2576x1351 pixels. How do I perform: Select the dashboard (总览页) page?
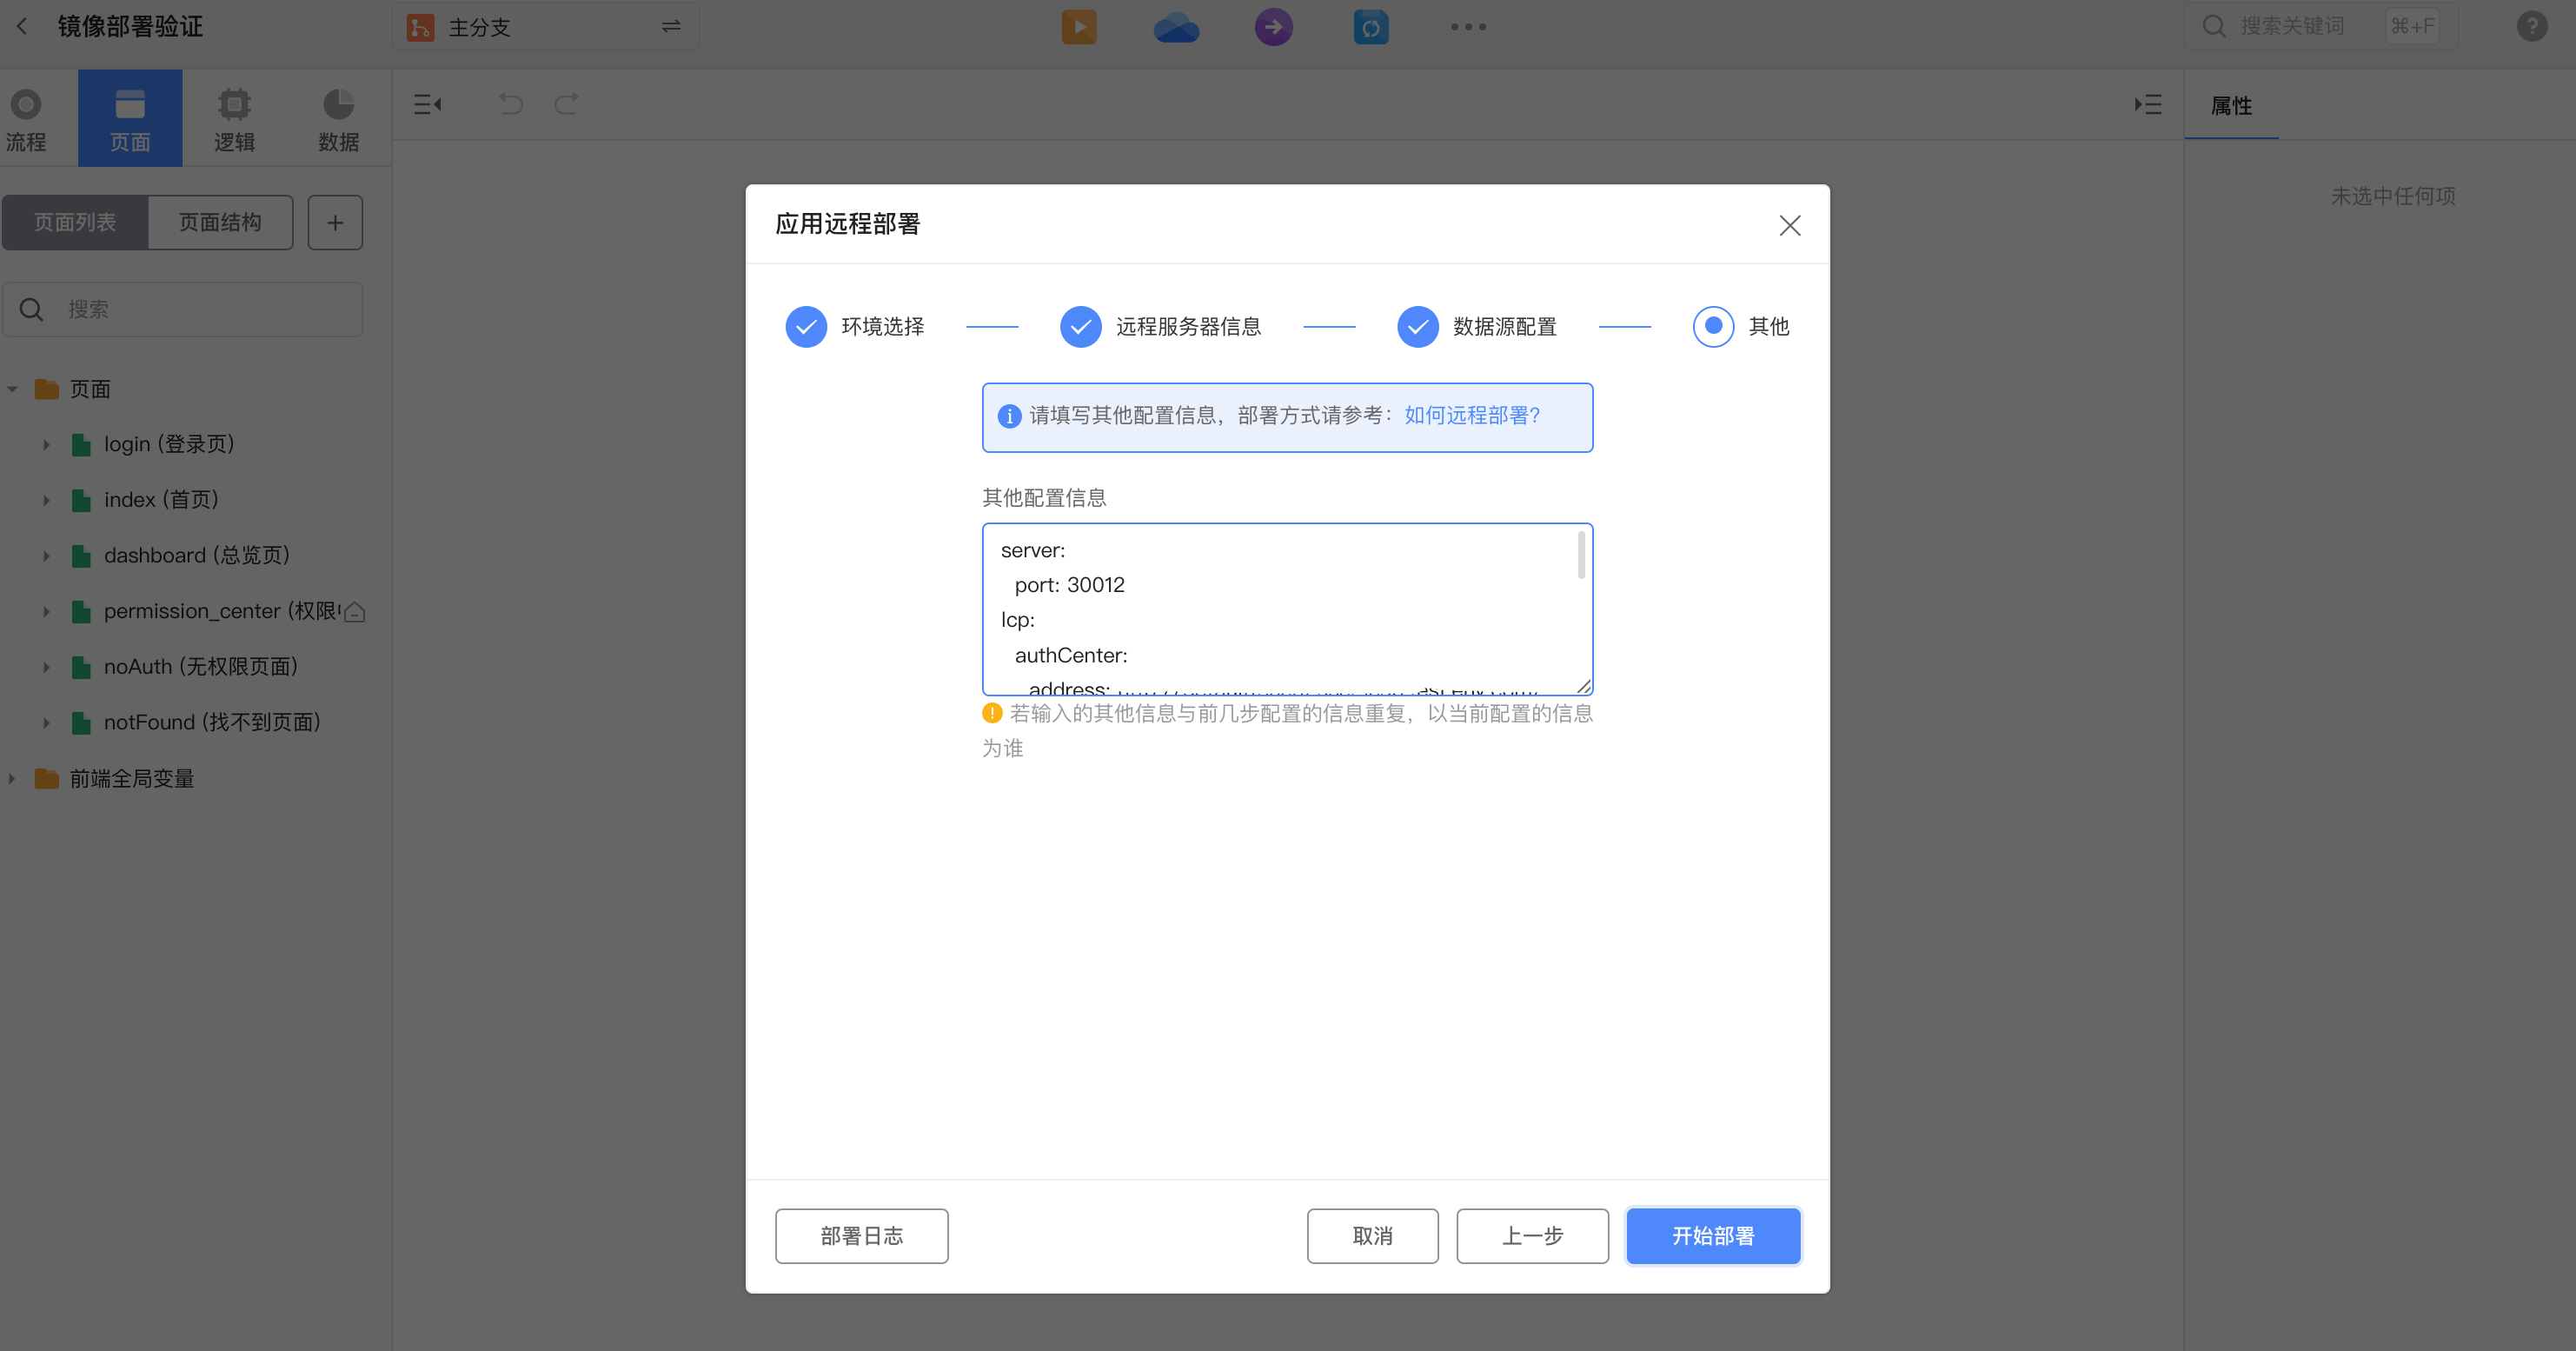(196, 556)
